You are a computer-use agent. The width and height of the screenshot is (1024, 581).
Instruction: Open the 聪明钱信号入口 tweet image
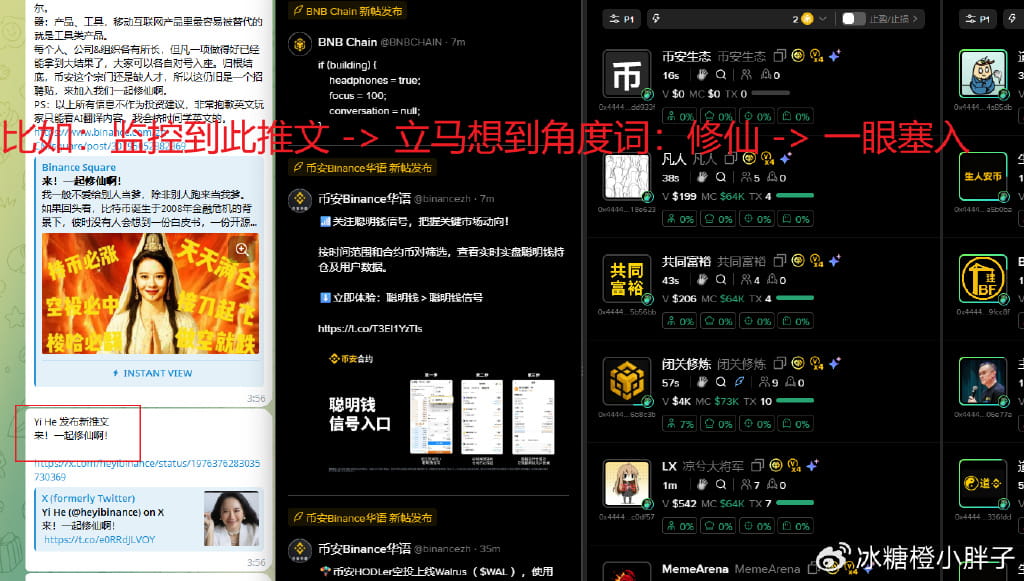point(441,414)
